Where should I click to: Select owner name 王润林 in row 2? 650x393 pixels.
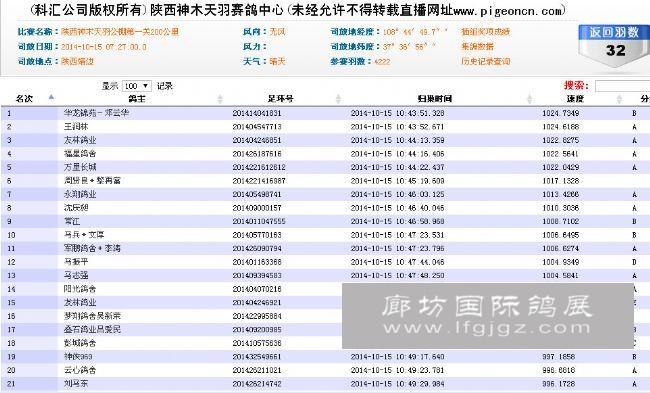tap(76, 126)
